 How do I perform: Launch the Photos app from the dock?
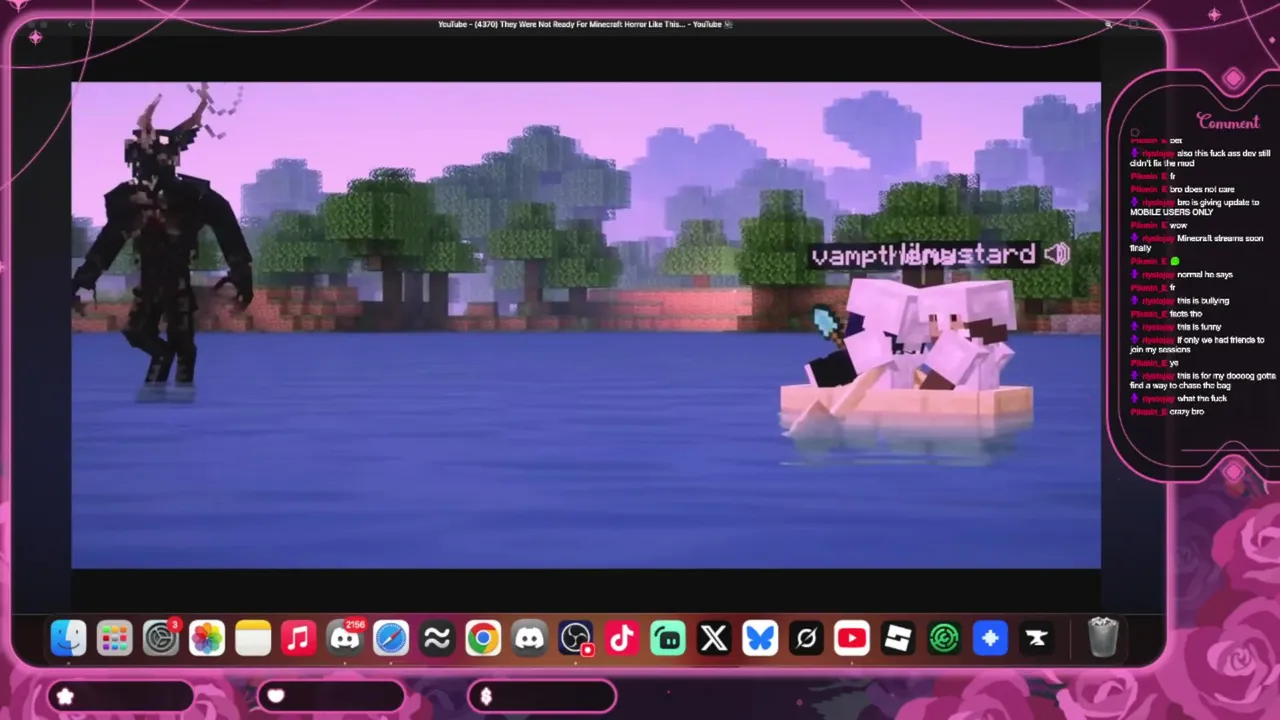tap(207, 638)
